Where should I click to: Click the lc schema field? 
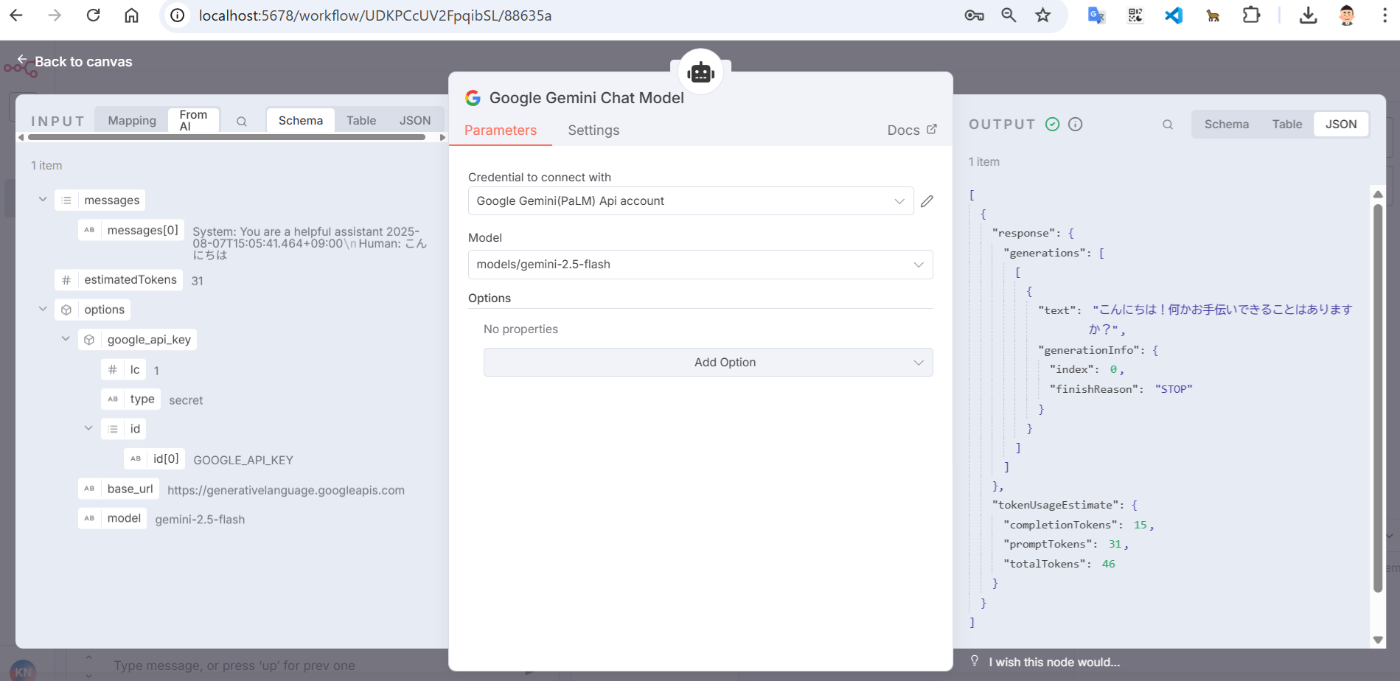tap(124, 370)
